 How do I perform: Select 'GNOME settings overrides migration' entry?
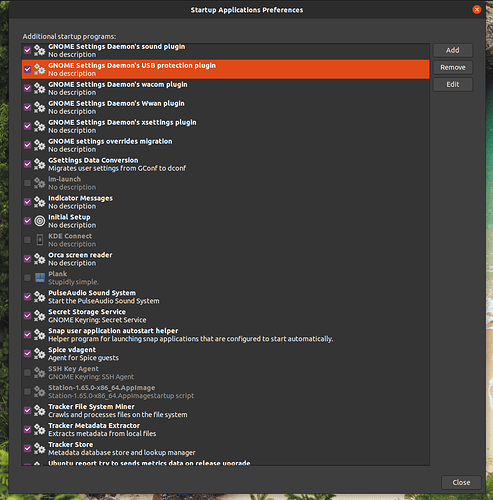tap(110, 141)
